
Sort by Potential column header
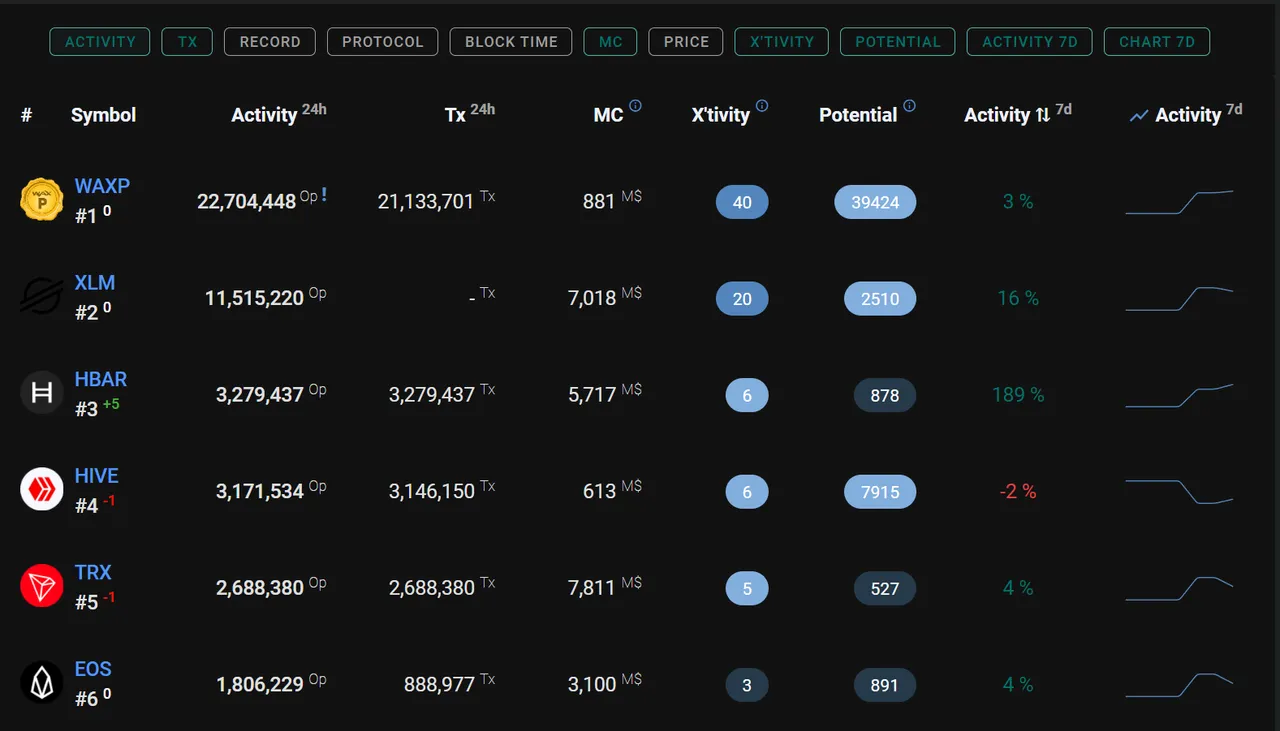[x=858, y=115]
